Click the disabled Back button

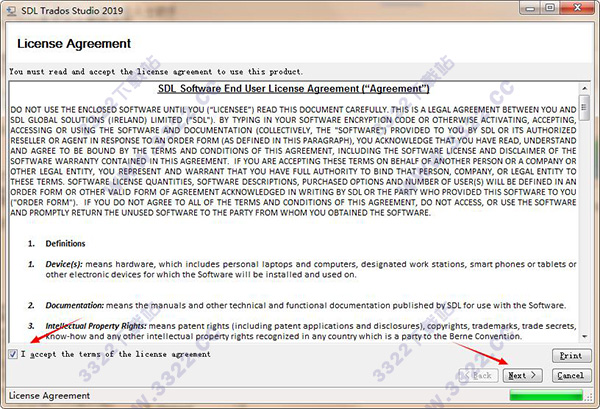478,376
